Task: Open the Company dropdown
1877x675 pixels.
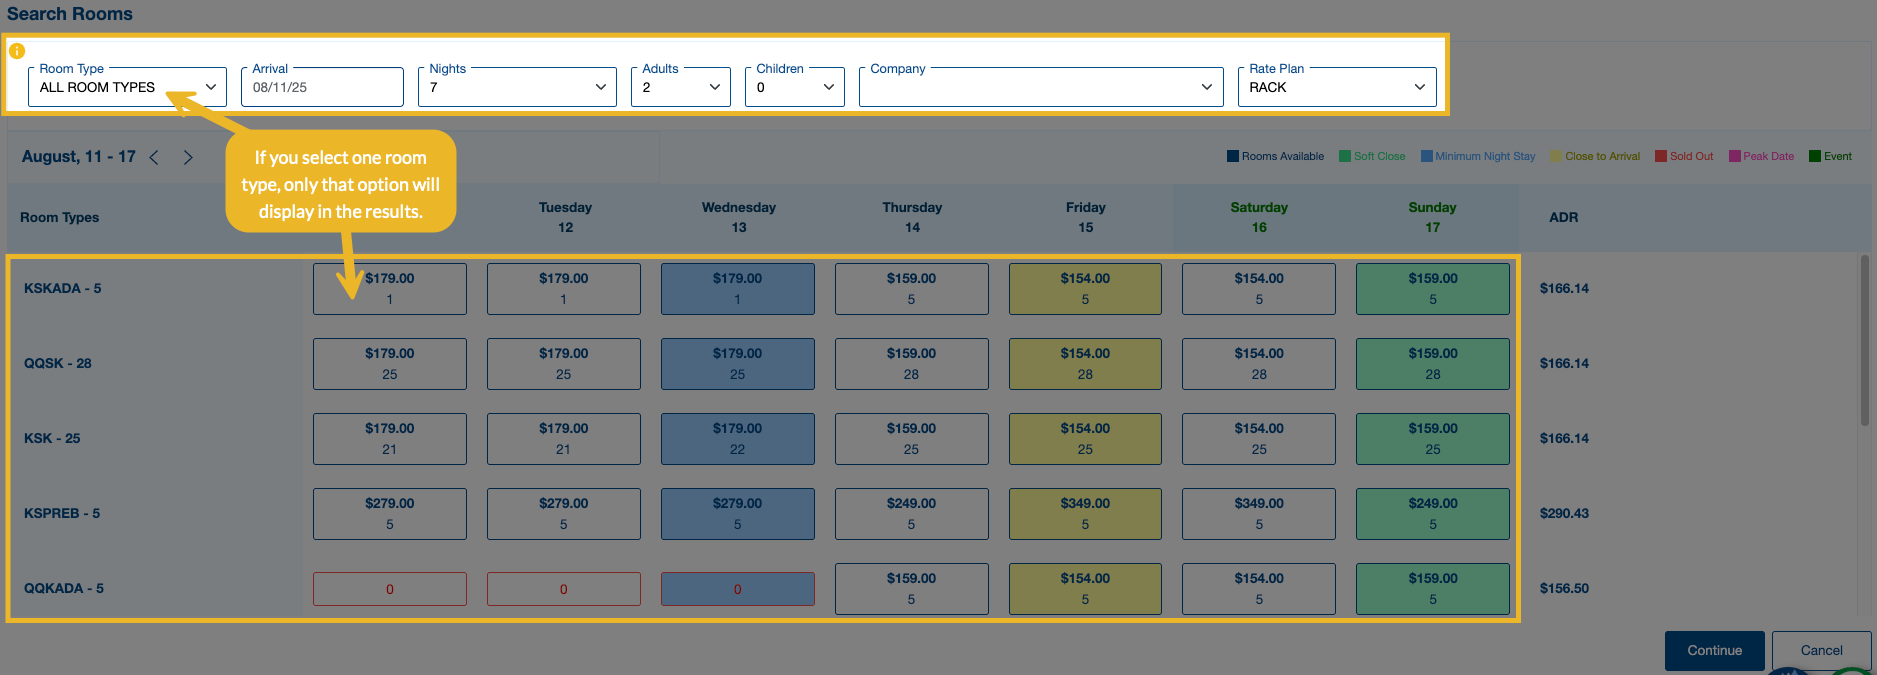Action: click(x=1040, y=87)
